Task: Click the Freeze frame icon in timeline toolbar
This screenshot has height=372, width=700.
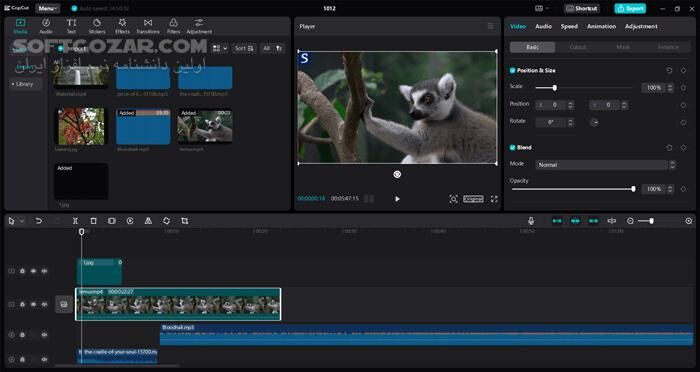Action: click(x=112, y=221)
